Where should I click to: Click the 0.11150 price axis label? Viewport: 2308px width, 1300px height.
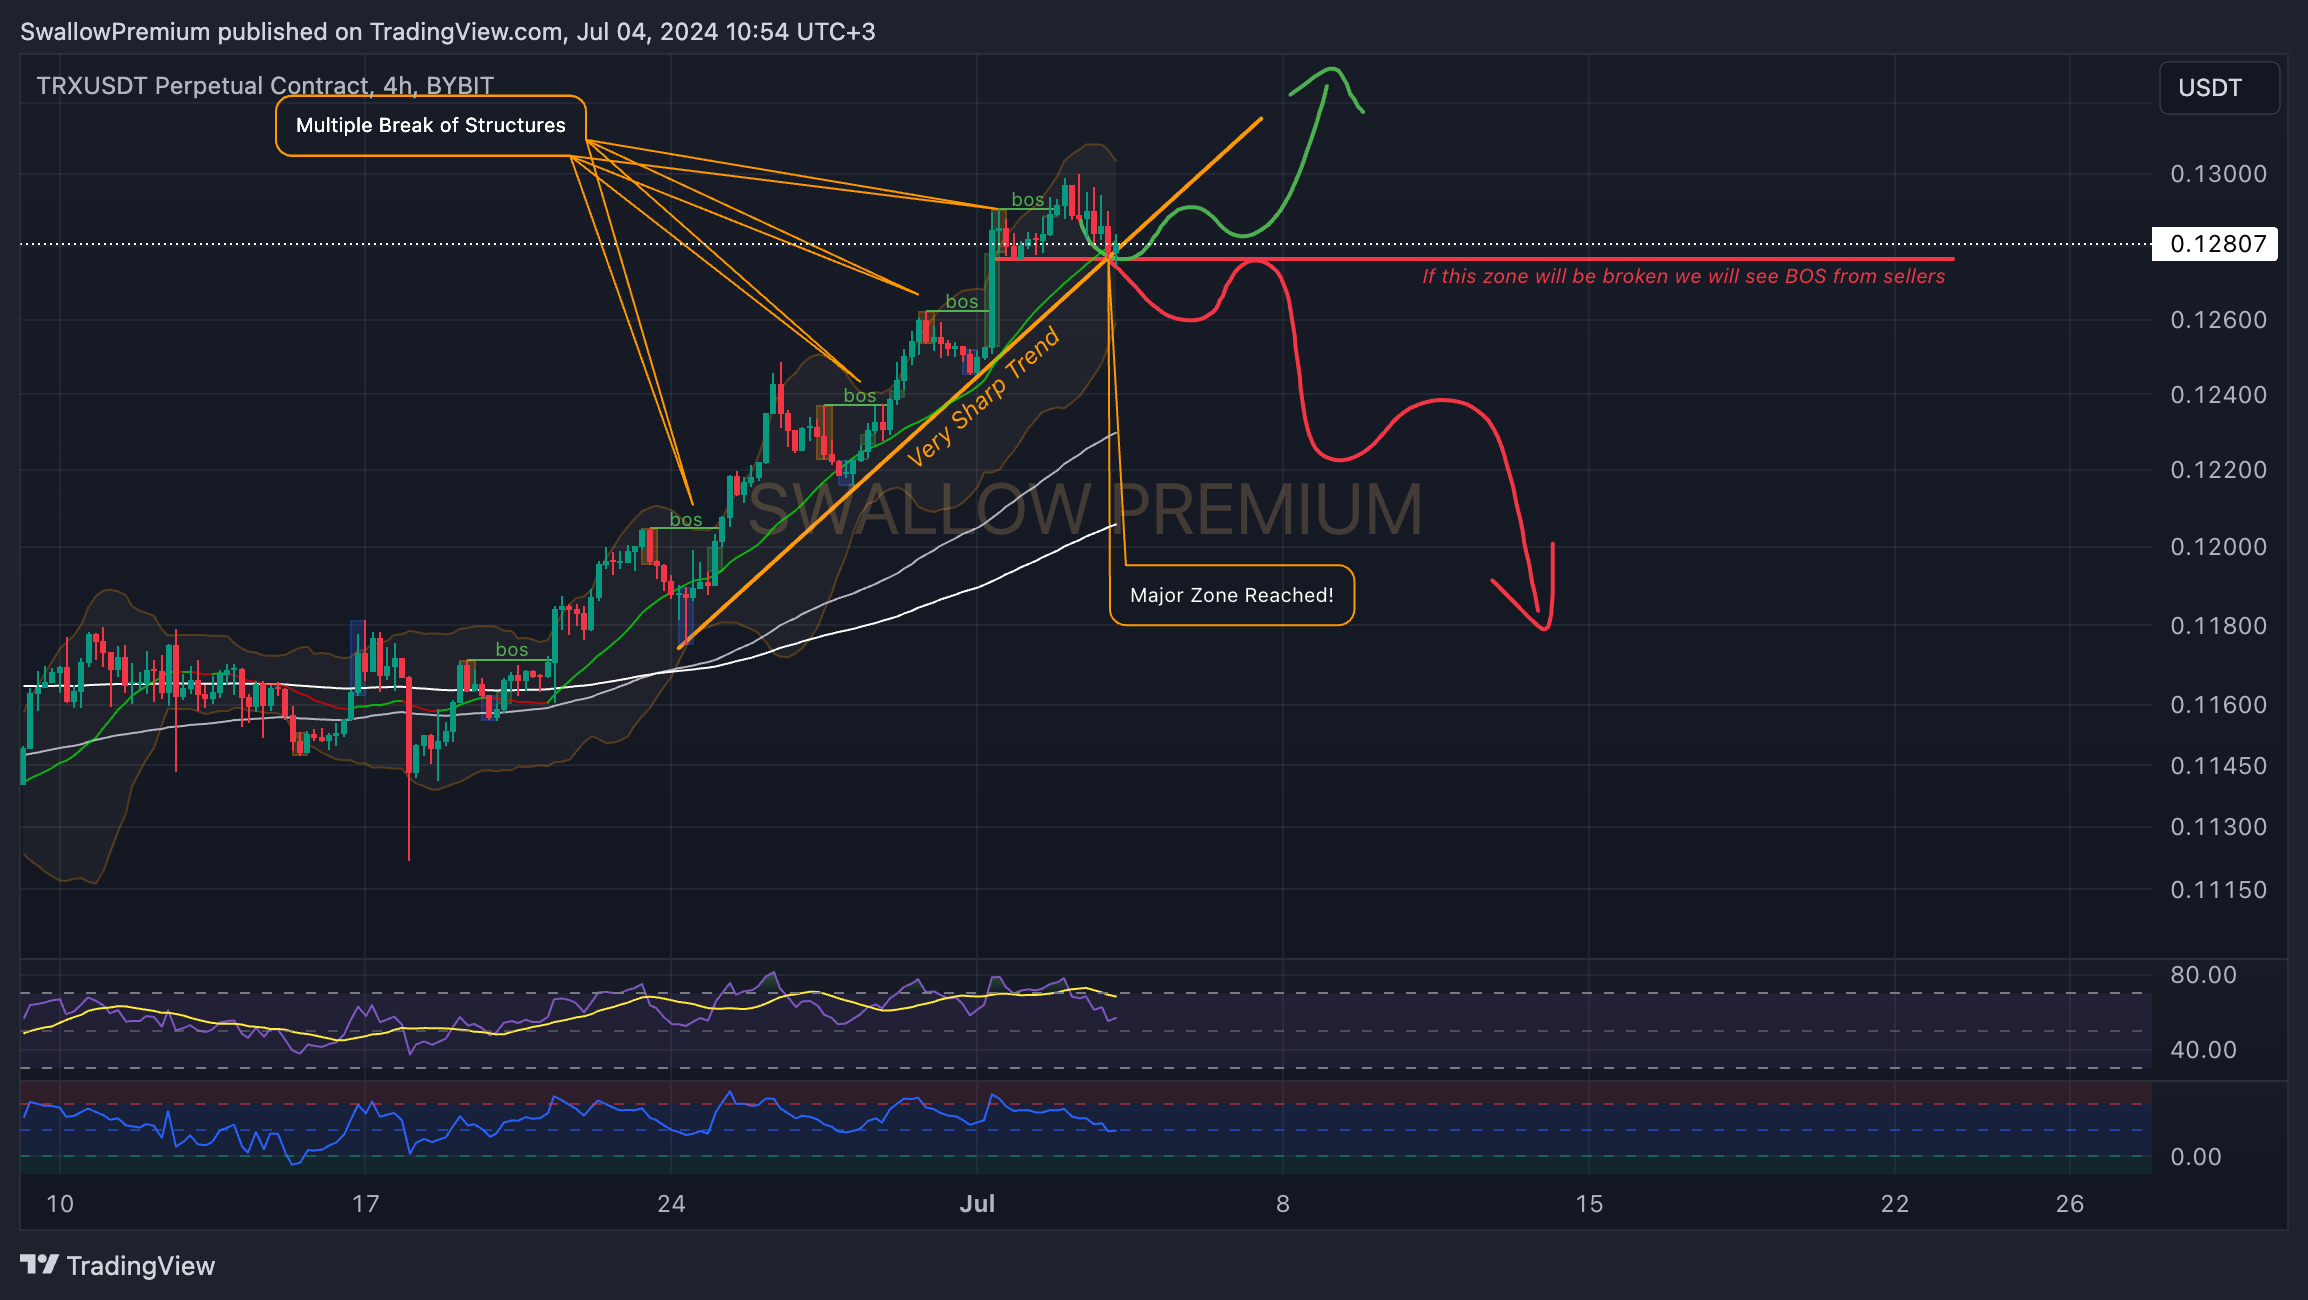pos(2218,890)
